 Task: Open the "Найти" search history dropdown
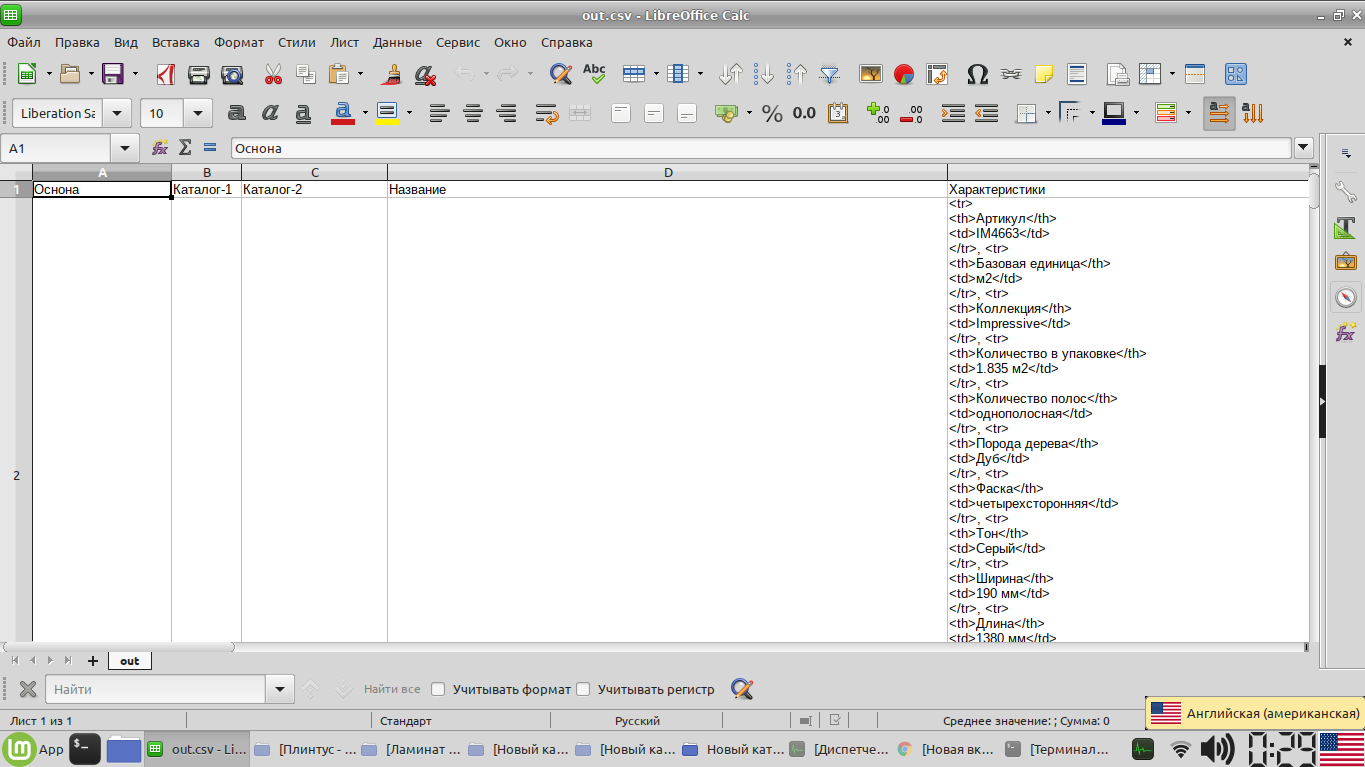pyautogui.click(x=280, y=689)
